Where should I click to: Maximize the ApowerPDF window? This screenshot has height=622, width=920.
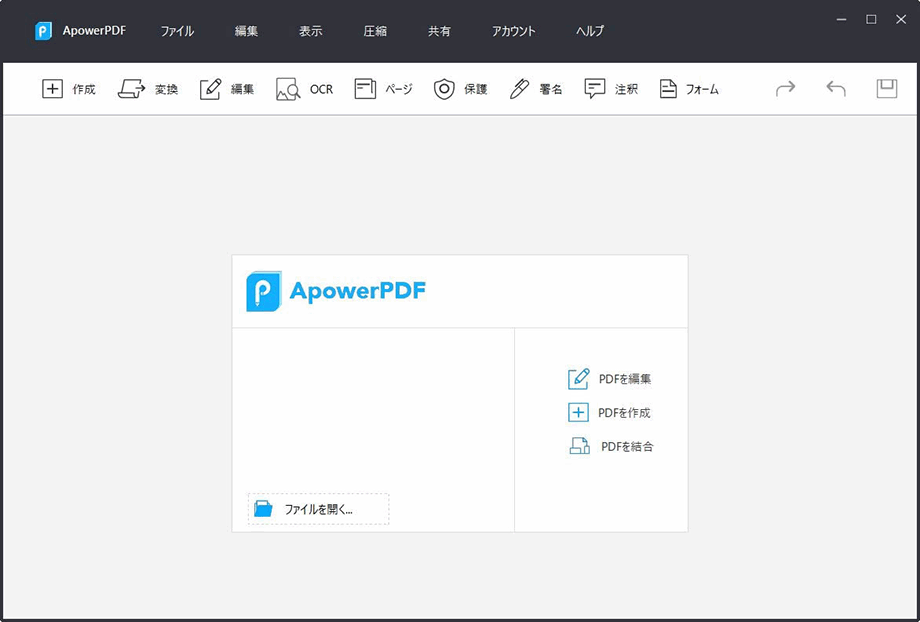coord(871,19)
